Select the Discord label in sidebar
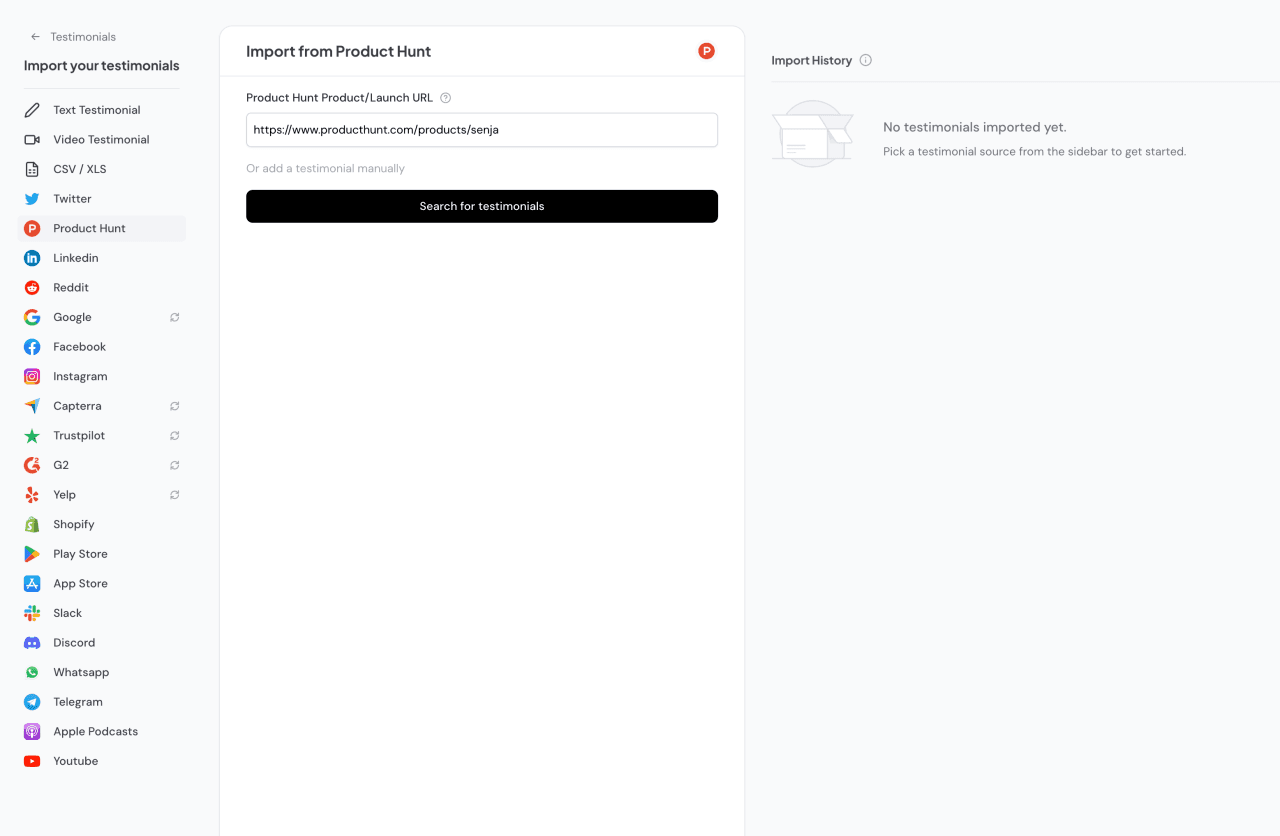 click(x=74, y=643)
